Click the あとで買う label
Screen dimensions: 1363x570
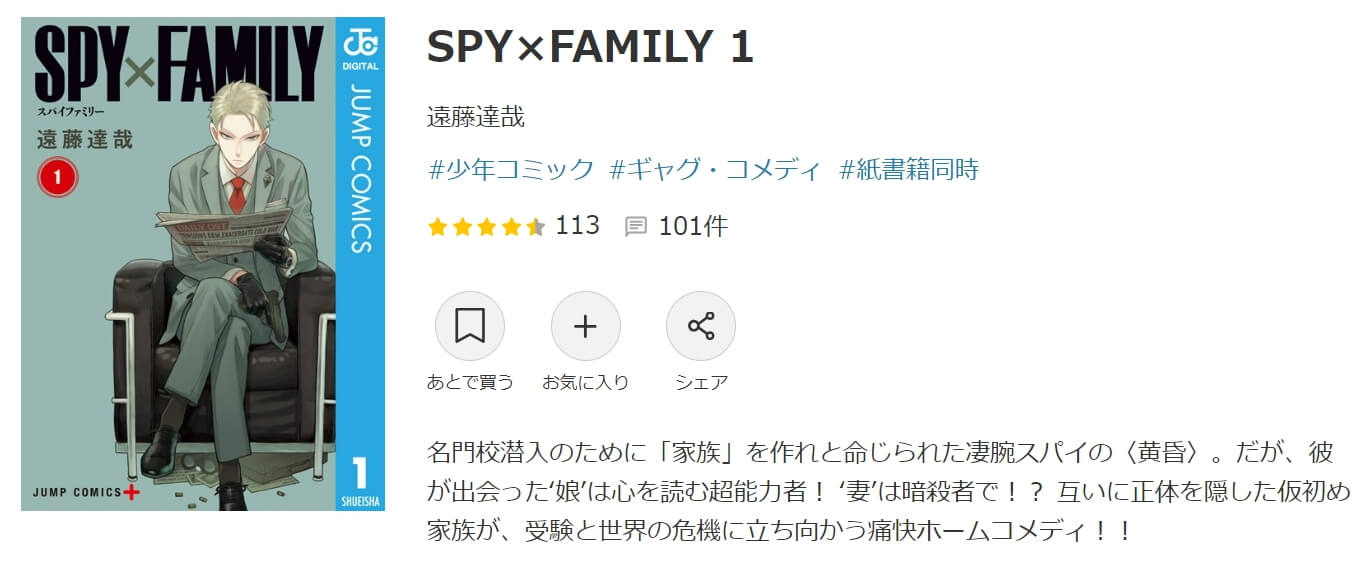tap(470, 382)
